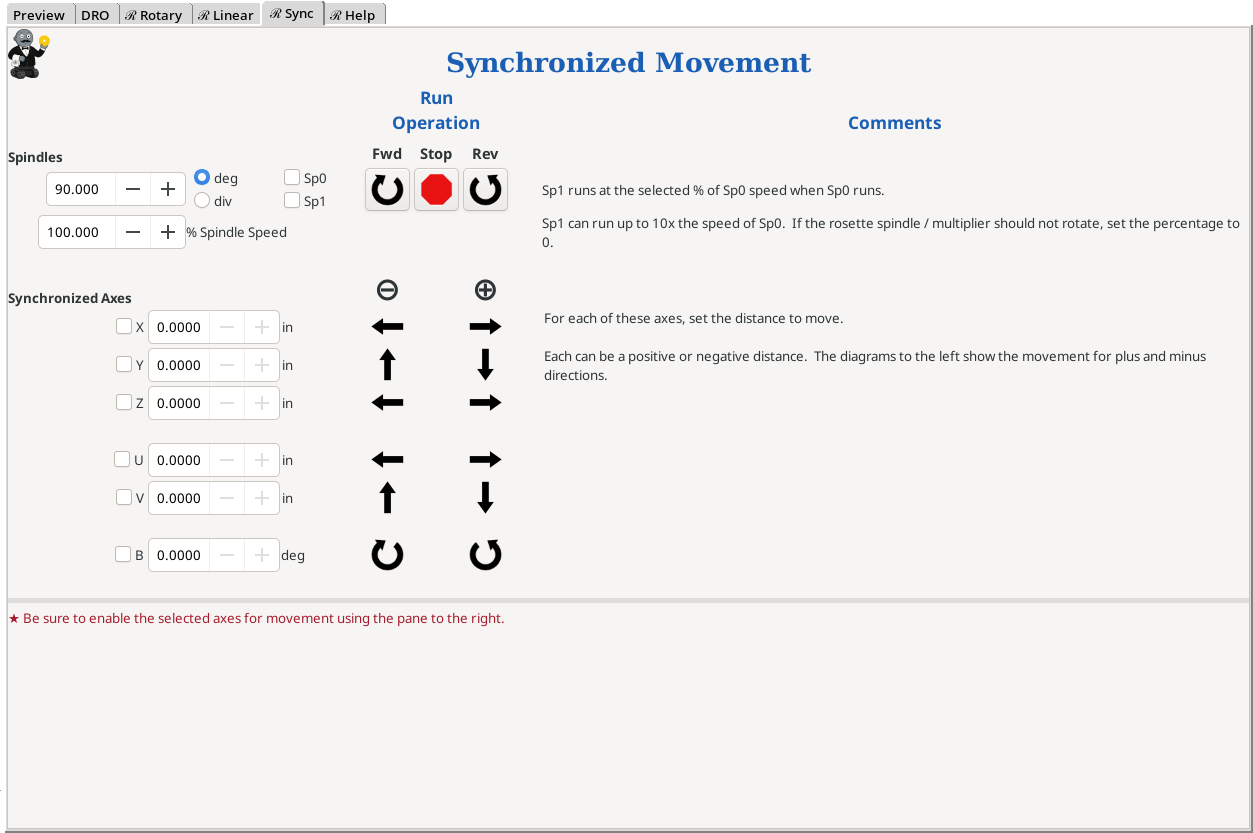The width and height of the screenshot is (1253, 833).
Task: Click the robot mascot icon at top left
Action: (27, 53)
